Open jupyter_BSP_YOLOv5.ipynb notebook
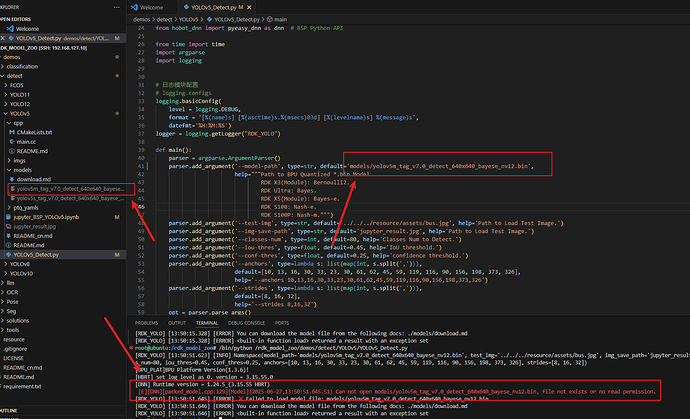Image resolution: width=690 pixels, height=419 pixels. [46, 217]
